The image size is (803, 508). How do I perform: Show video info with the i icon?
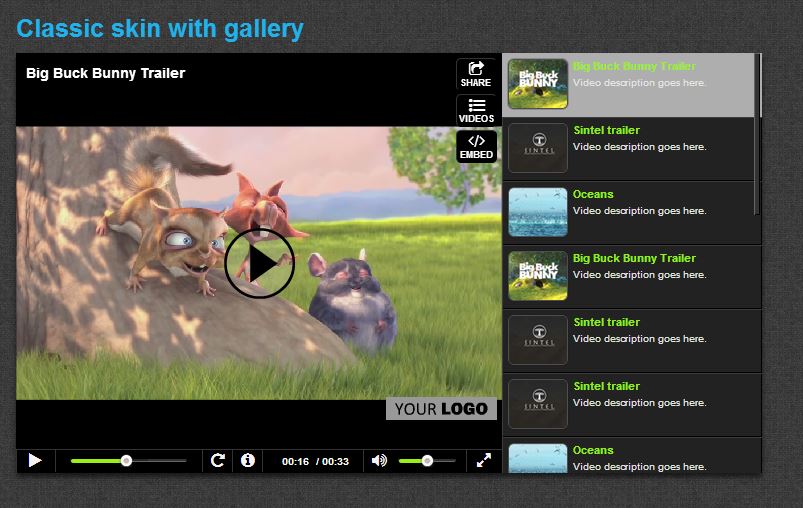point(248,460)
